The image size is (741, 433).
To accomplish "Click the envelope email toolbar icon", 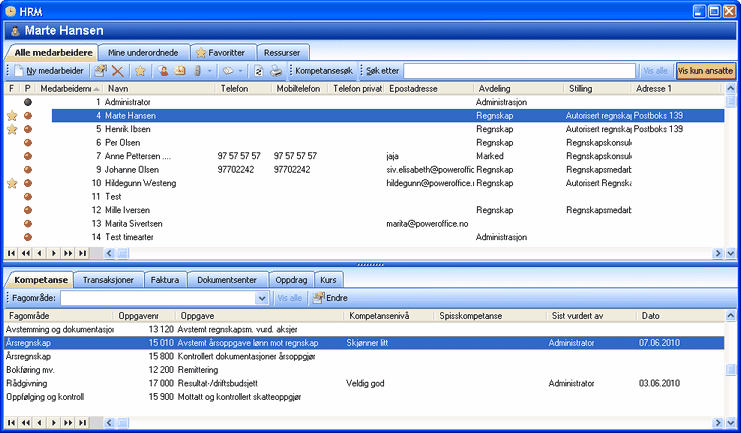I will [x=180, y=71].
